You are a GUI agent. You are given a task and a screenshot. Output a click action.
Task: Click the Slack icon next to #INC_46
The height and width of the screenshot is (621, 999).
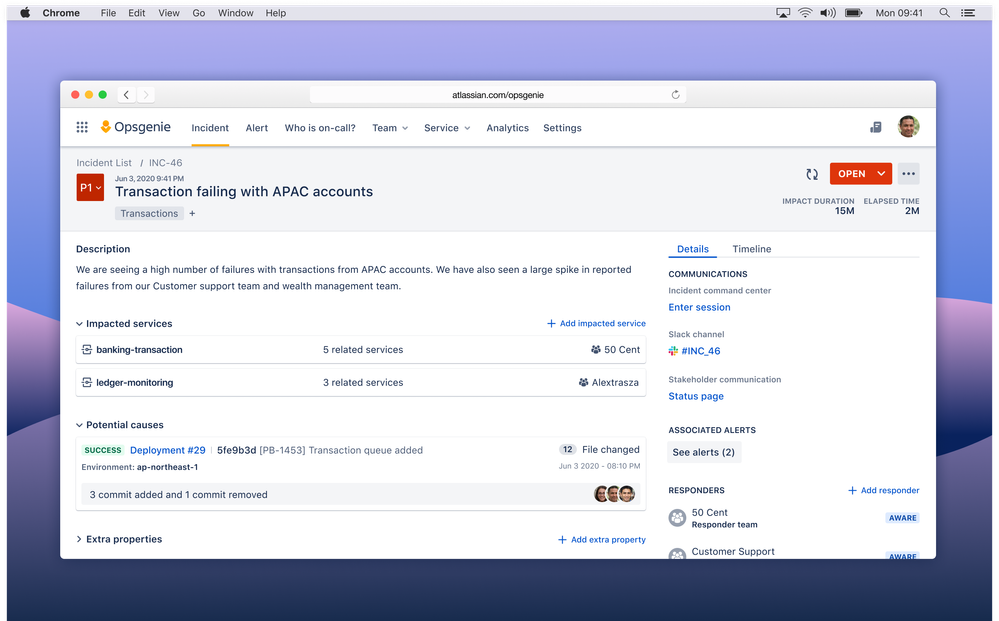[673, 351]
